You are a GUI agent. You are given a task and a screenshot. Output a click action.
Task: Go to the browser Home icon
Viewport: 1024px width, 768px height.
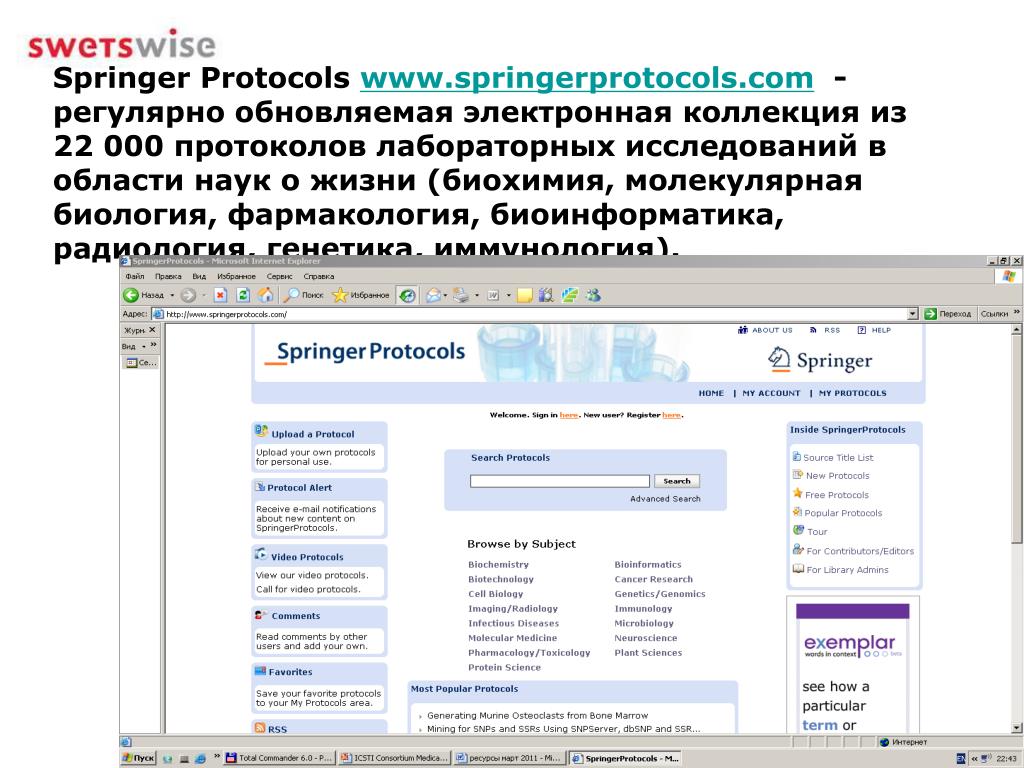pos(266,295)
